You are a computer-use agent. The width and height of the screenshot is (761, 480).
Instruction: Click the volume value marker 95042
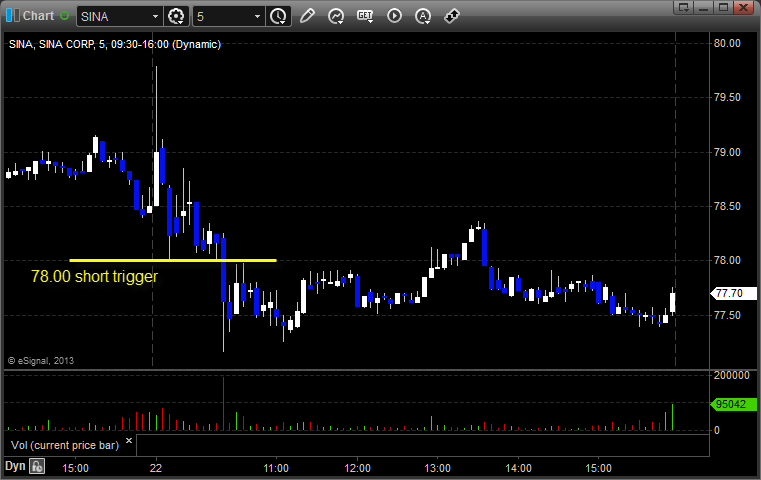point(733,404)
